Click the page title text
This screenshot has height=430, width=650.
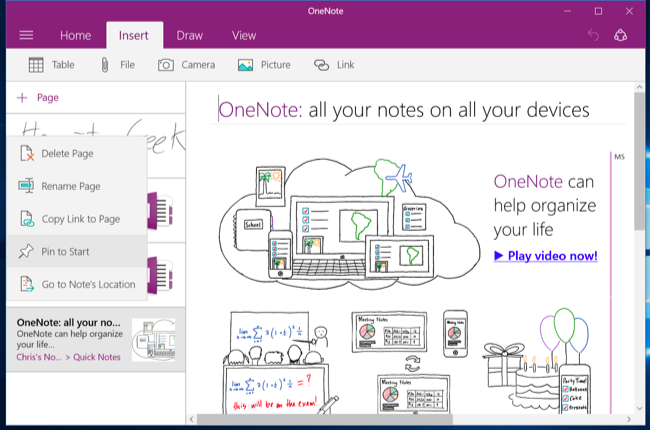click(404, 110)
